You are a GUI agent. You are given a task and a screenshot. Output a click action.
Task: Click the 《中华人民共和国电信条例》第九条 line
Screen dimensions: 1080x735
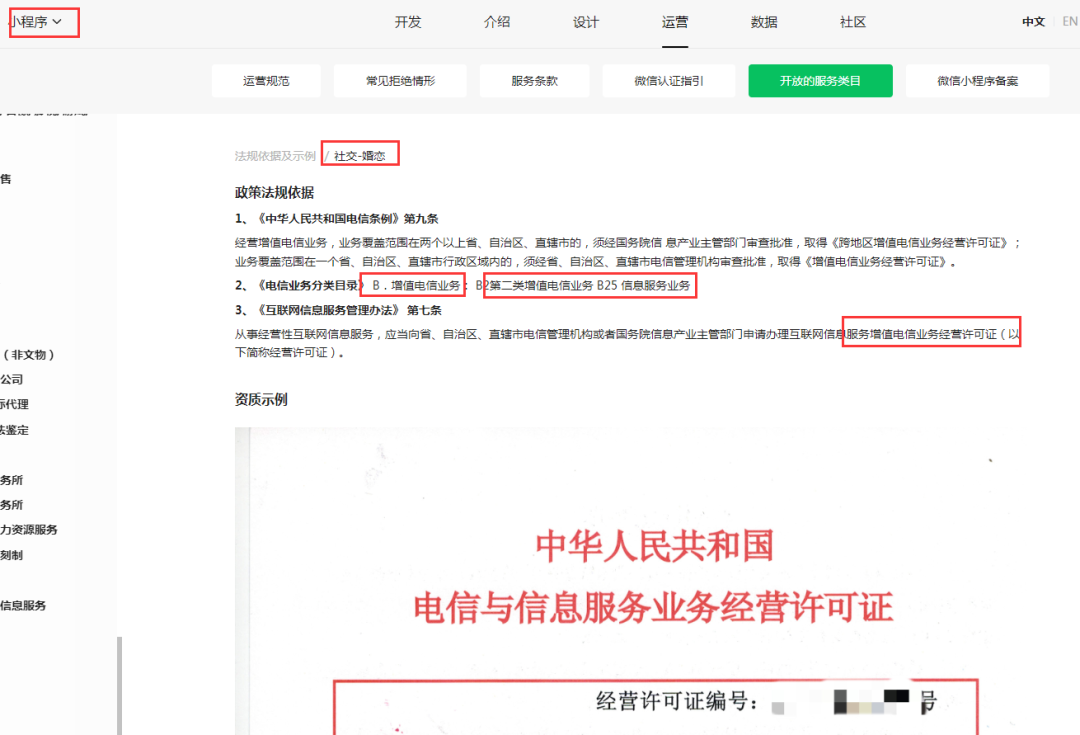[x=337, y=218]
